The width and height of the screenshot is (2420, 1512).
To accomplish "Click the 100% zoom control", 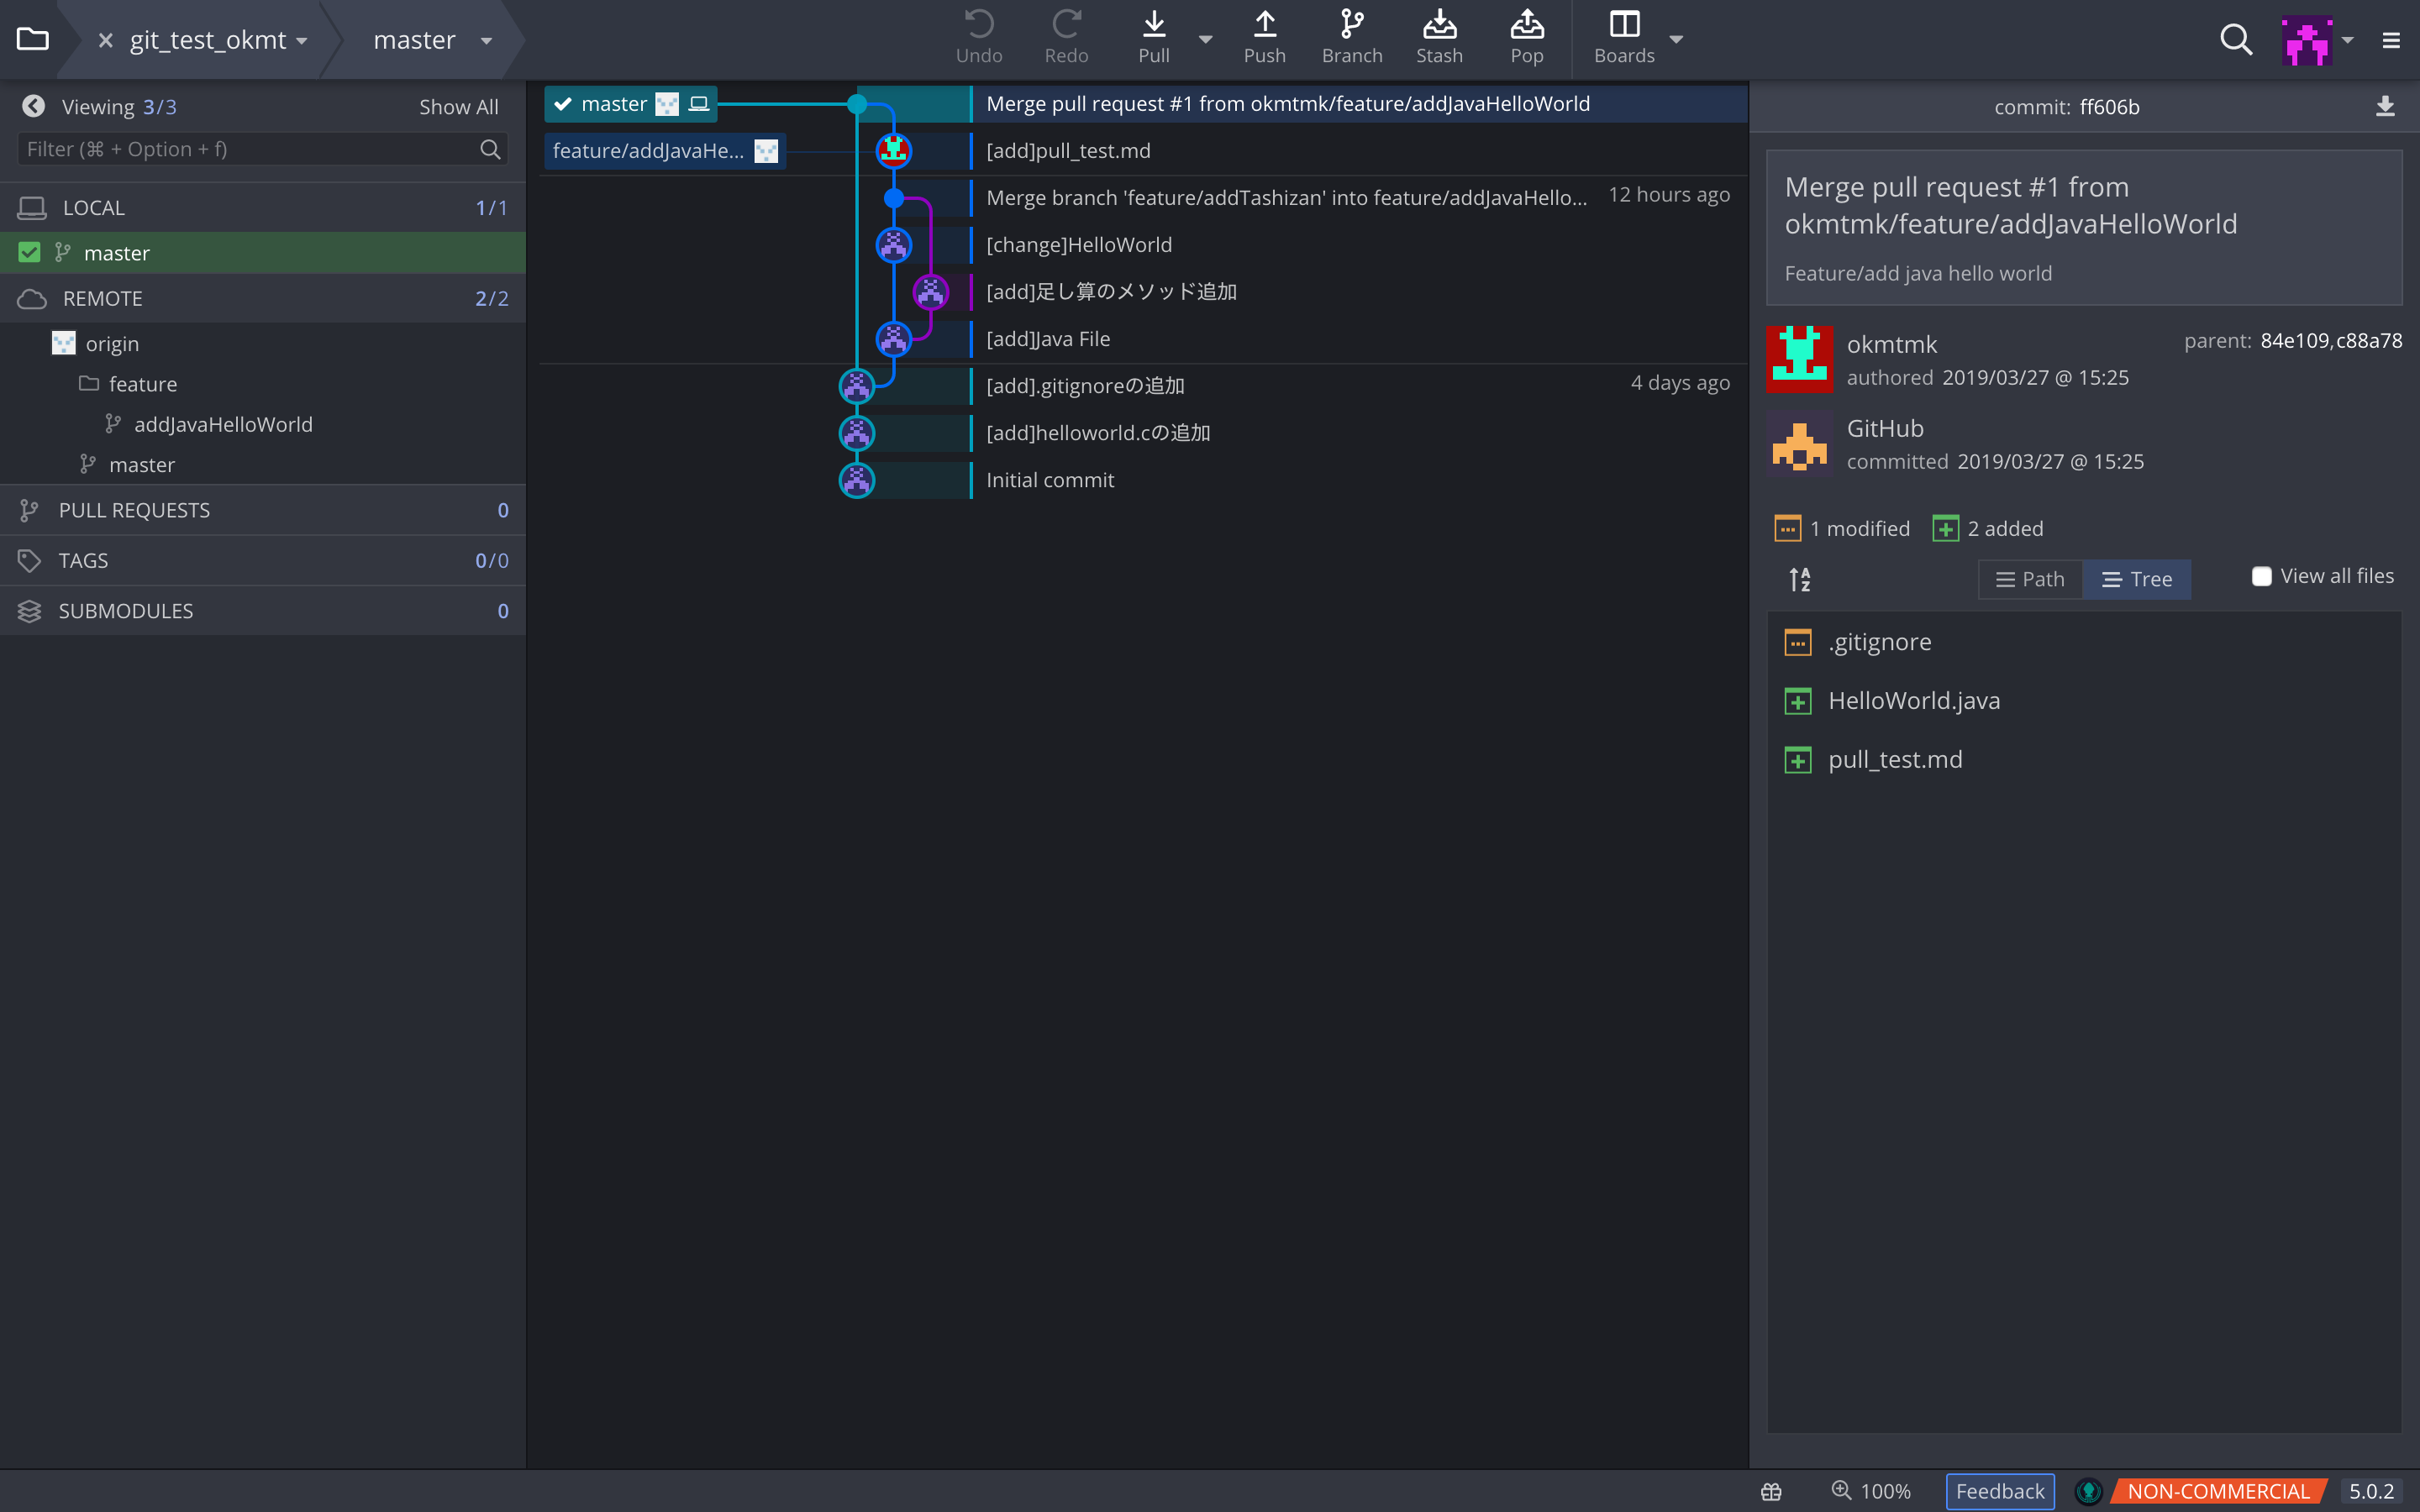I will pos(1871,1491).
